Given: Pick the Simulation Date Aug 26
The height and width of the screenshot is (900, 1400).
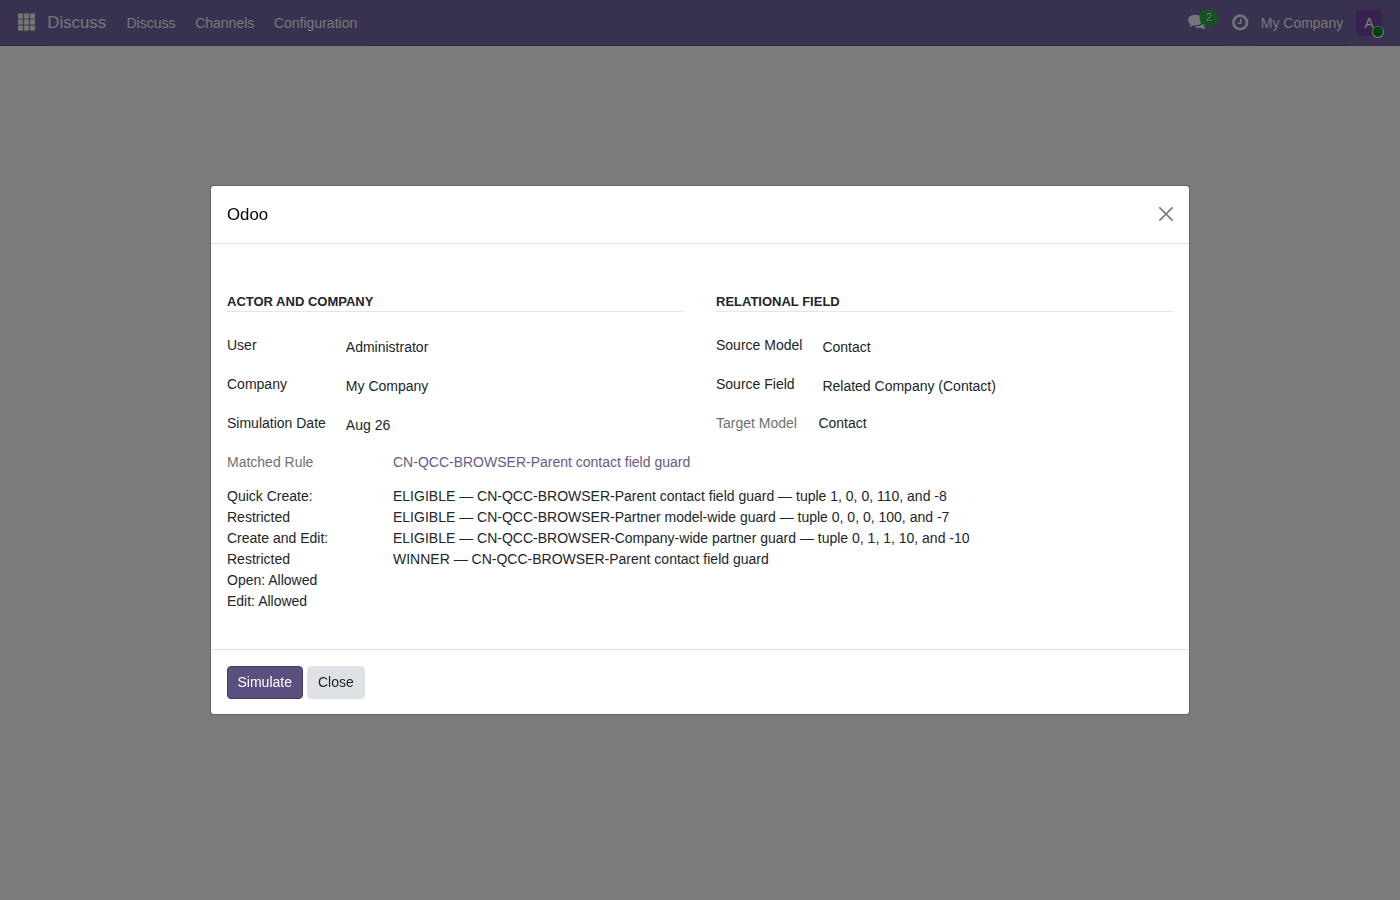Looking at the screenshot, I should point(513,425).
